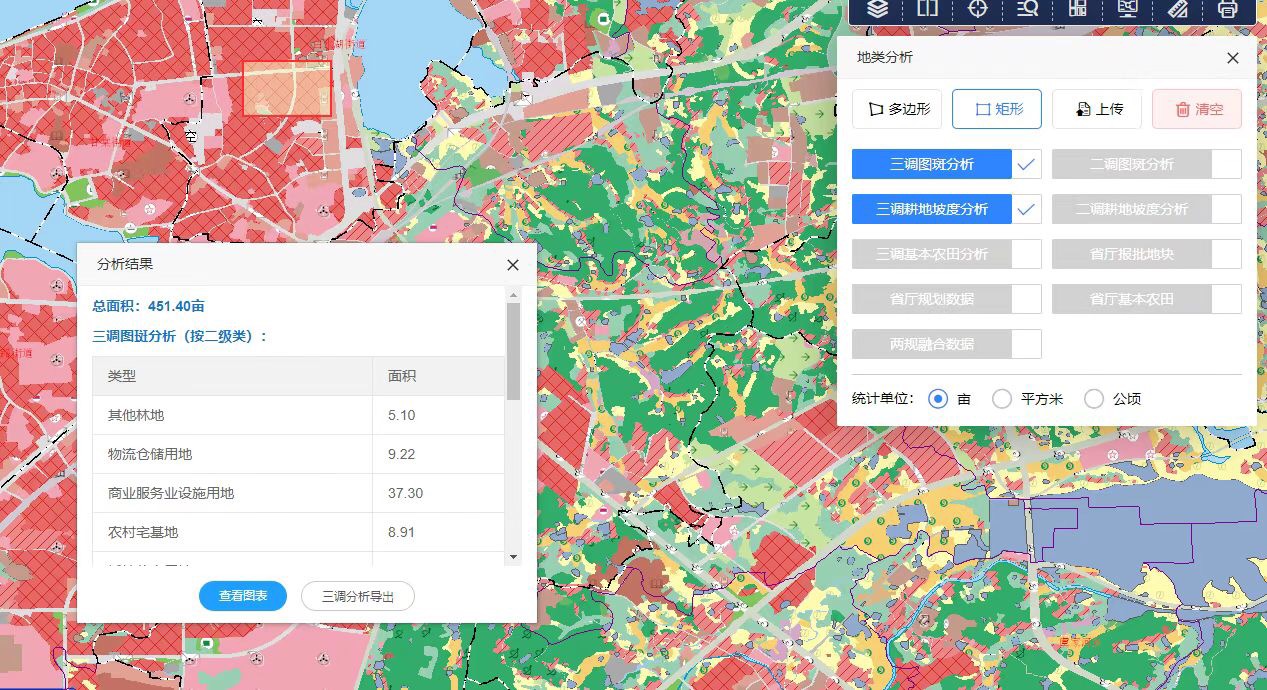The image size is (1267, 690).
Task: Open the layers stack tool
Action: (x=878, y=9)
